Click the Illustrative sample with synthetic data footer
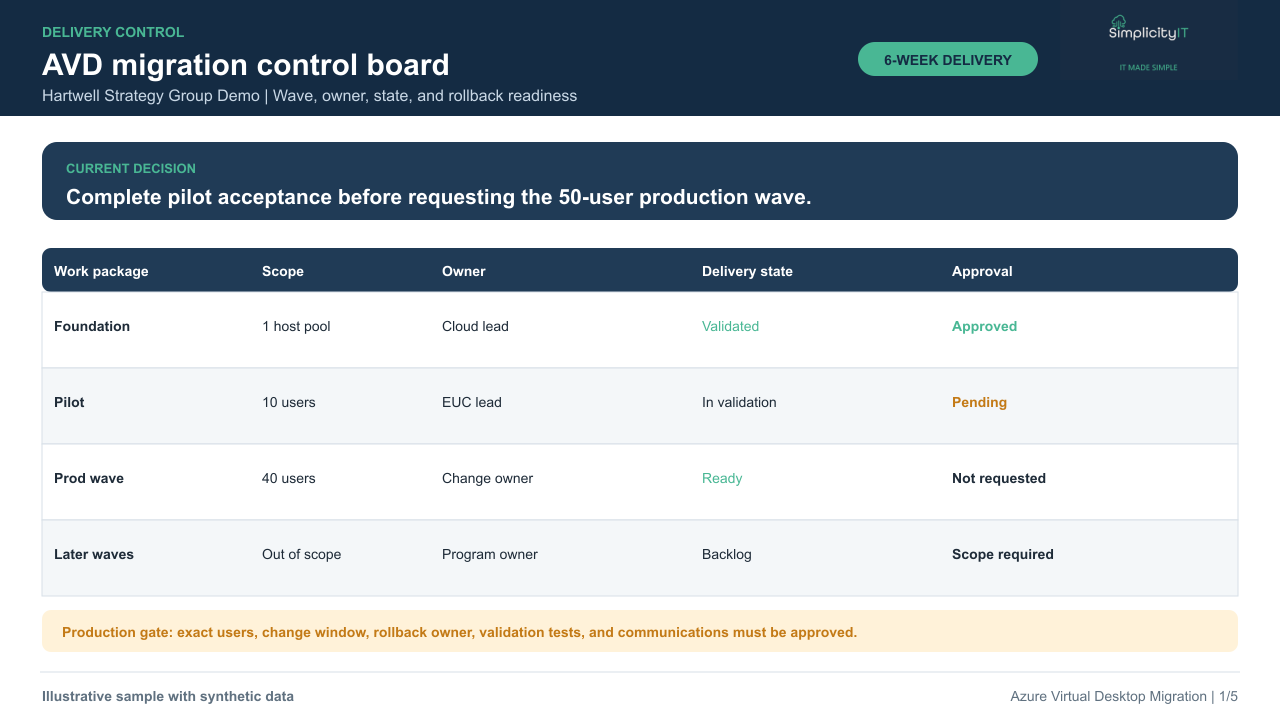This screenshot has height=720, width=1280. pyautogui.click(x=168, y=696)
